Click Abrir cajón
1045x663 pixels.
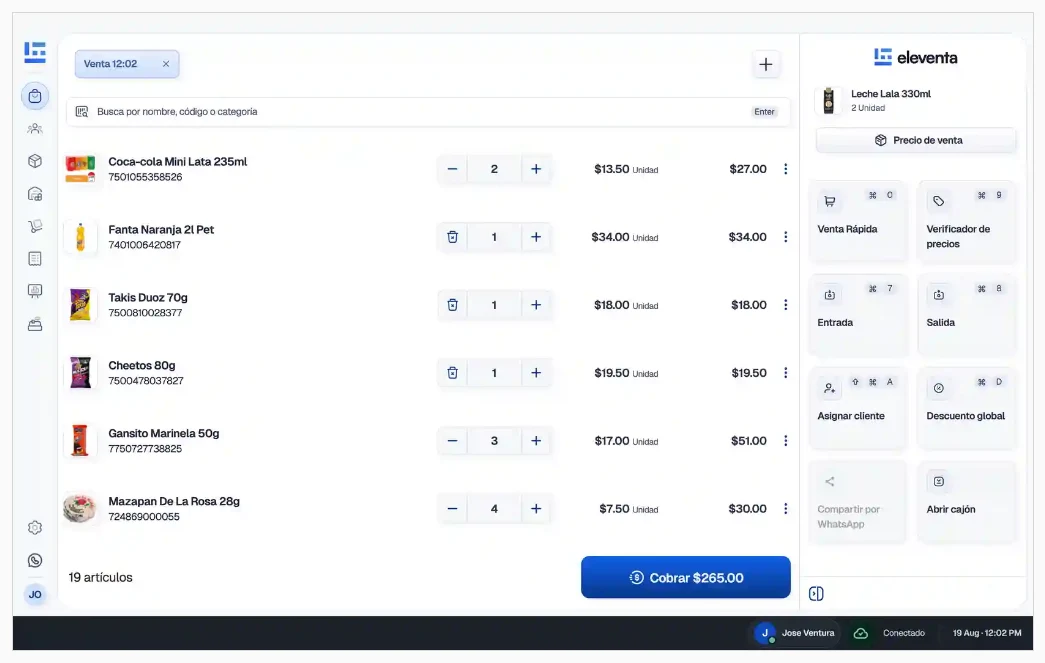967,501
